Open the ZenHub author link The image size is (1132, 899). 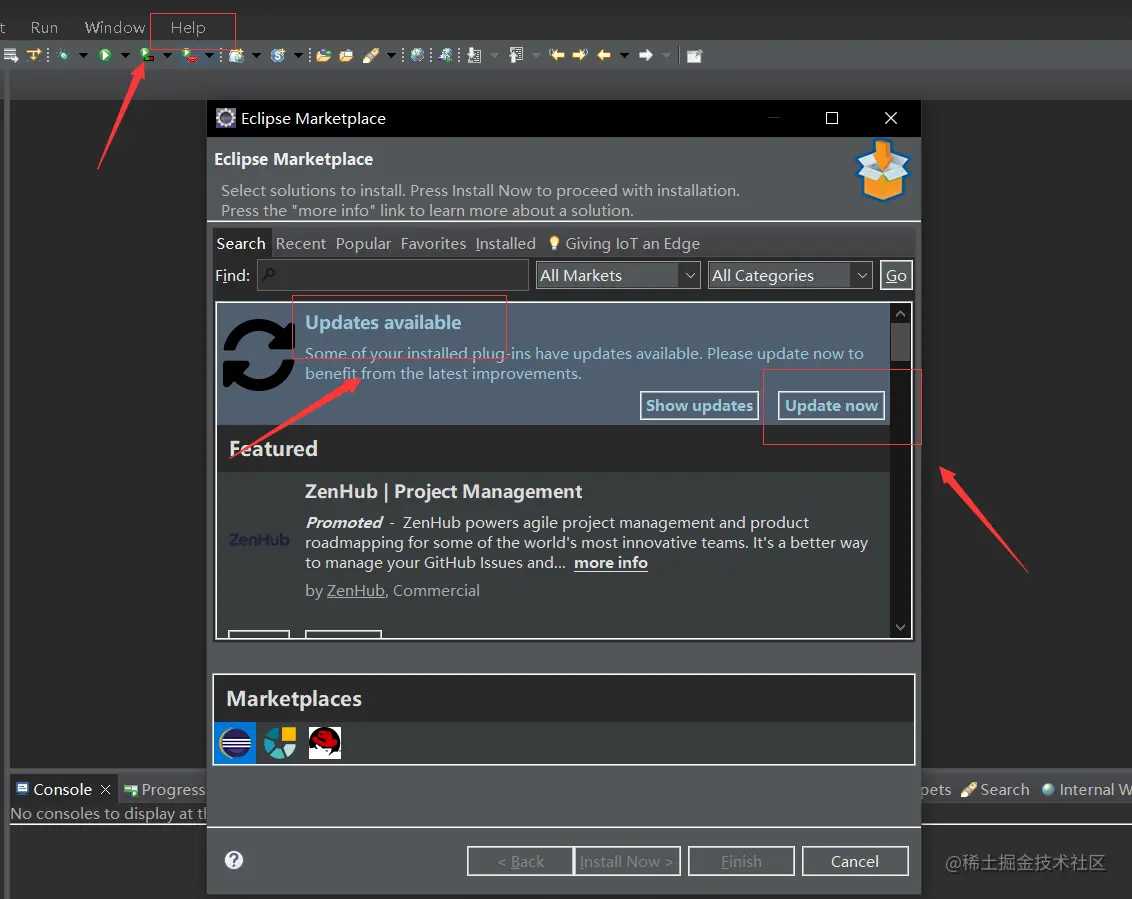(x=356, y=591)
